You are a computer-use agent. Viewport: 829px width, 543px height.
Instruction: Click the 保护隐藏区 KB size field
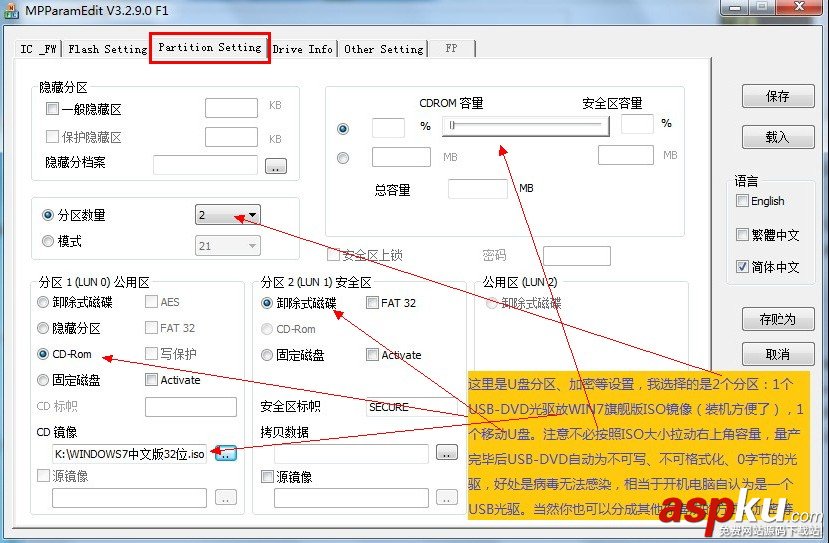[x=232, y=137]
